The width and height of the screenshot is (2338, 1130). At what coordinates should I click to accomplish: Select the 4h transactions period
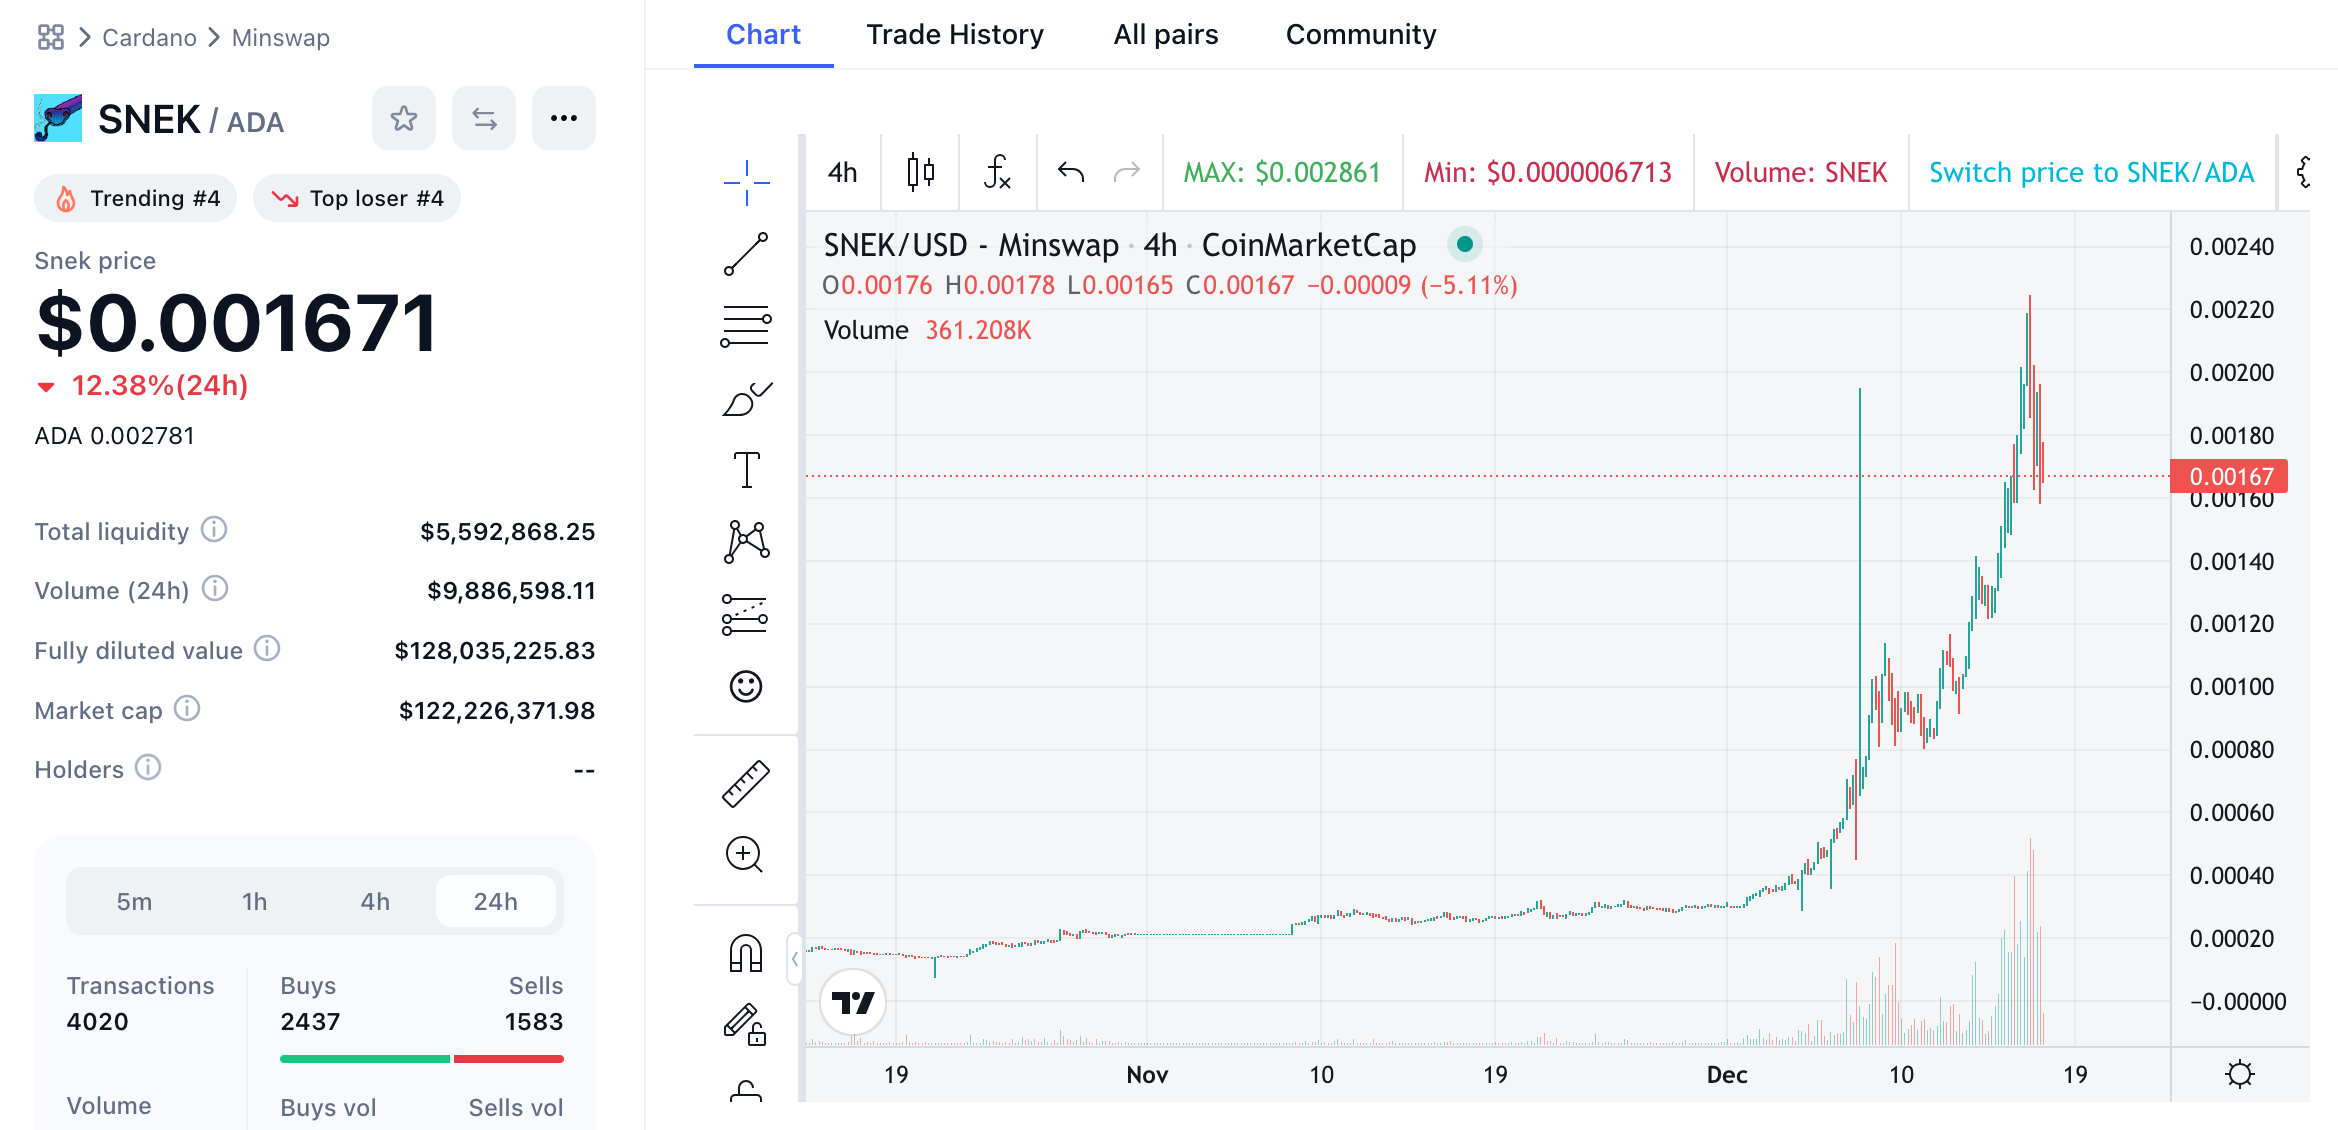tap(375, 901)
